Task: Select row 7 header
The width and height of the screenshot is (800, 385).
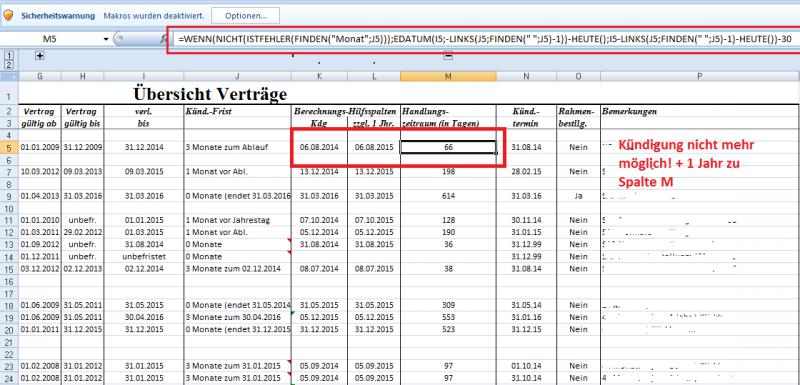Action: [10, 171]
